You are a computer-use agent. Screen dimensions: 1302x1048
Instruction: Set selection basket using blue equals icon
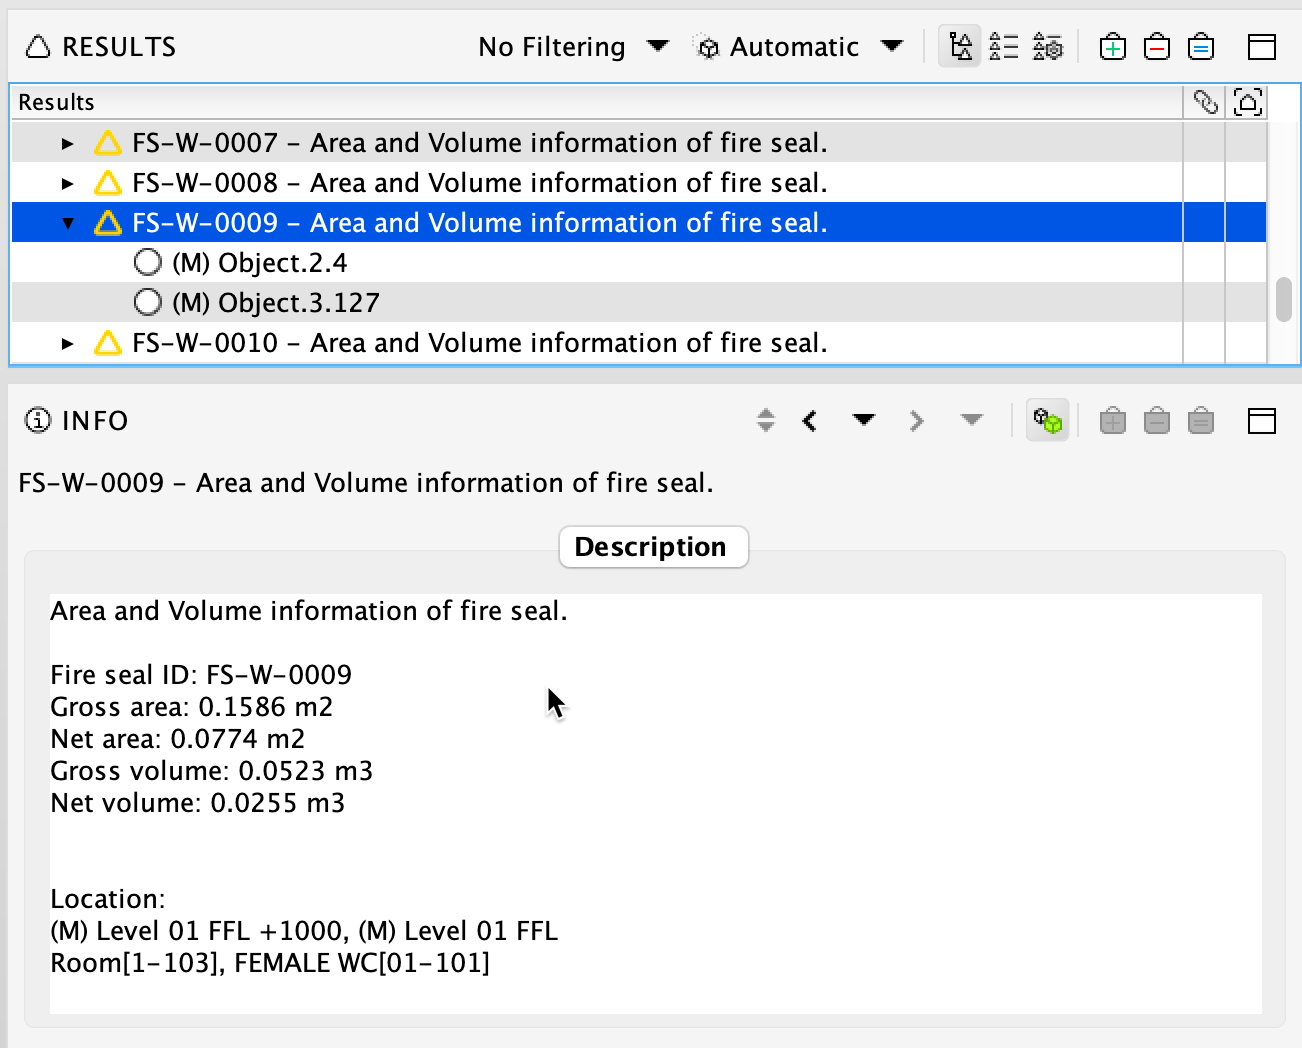(1200, 47)
